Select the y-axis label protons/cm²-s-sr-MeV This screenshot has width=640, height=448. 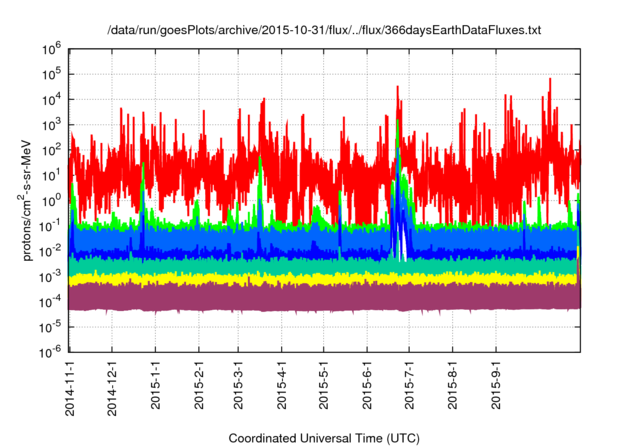tap(25, 200)
